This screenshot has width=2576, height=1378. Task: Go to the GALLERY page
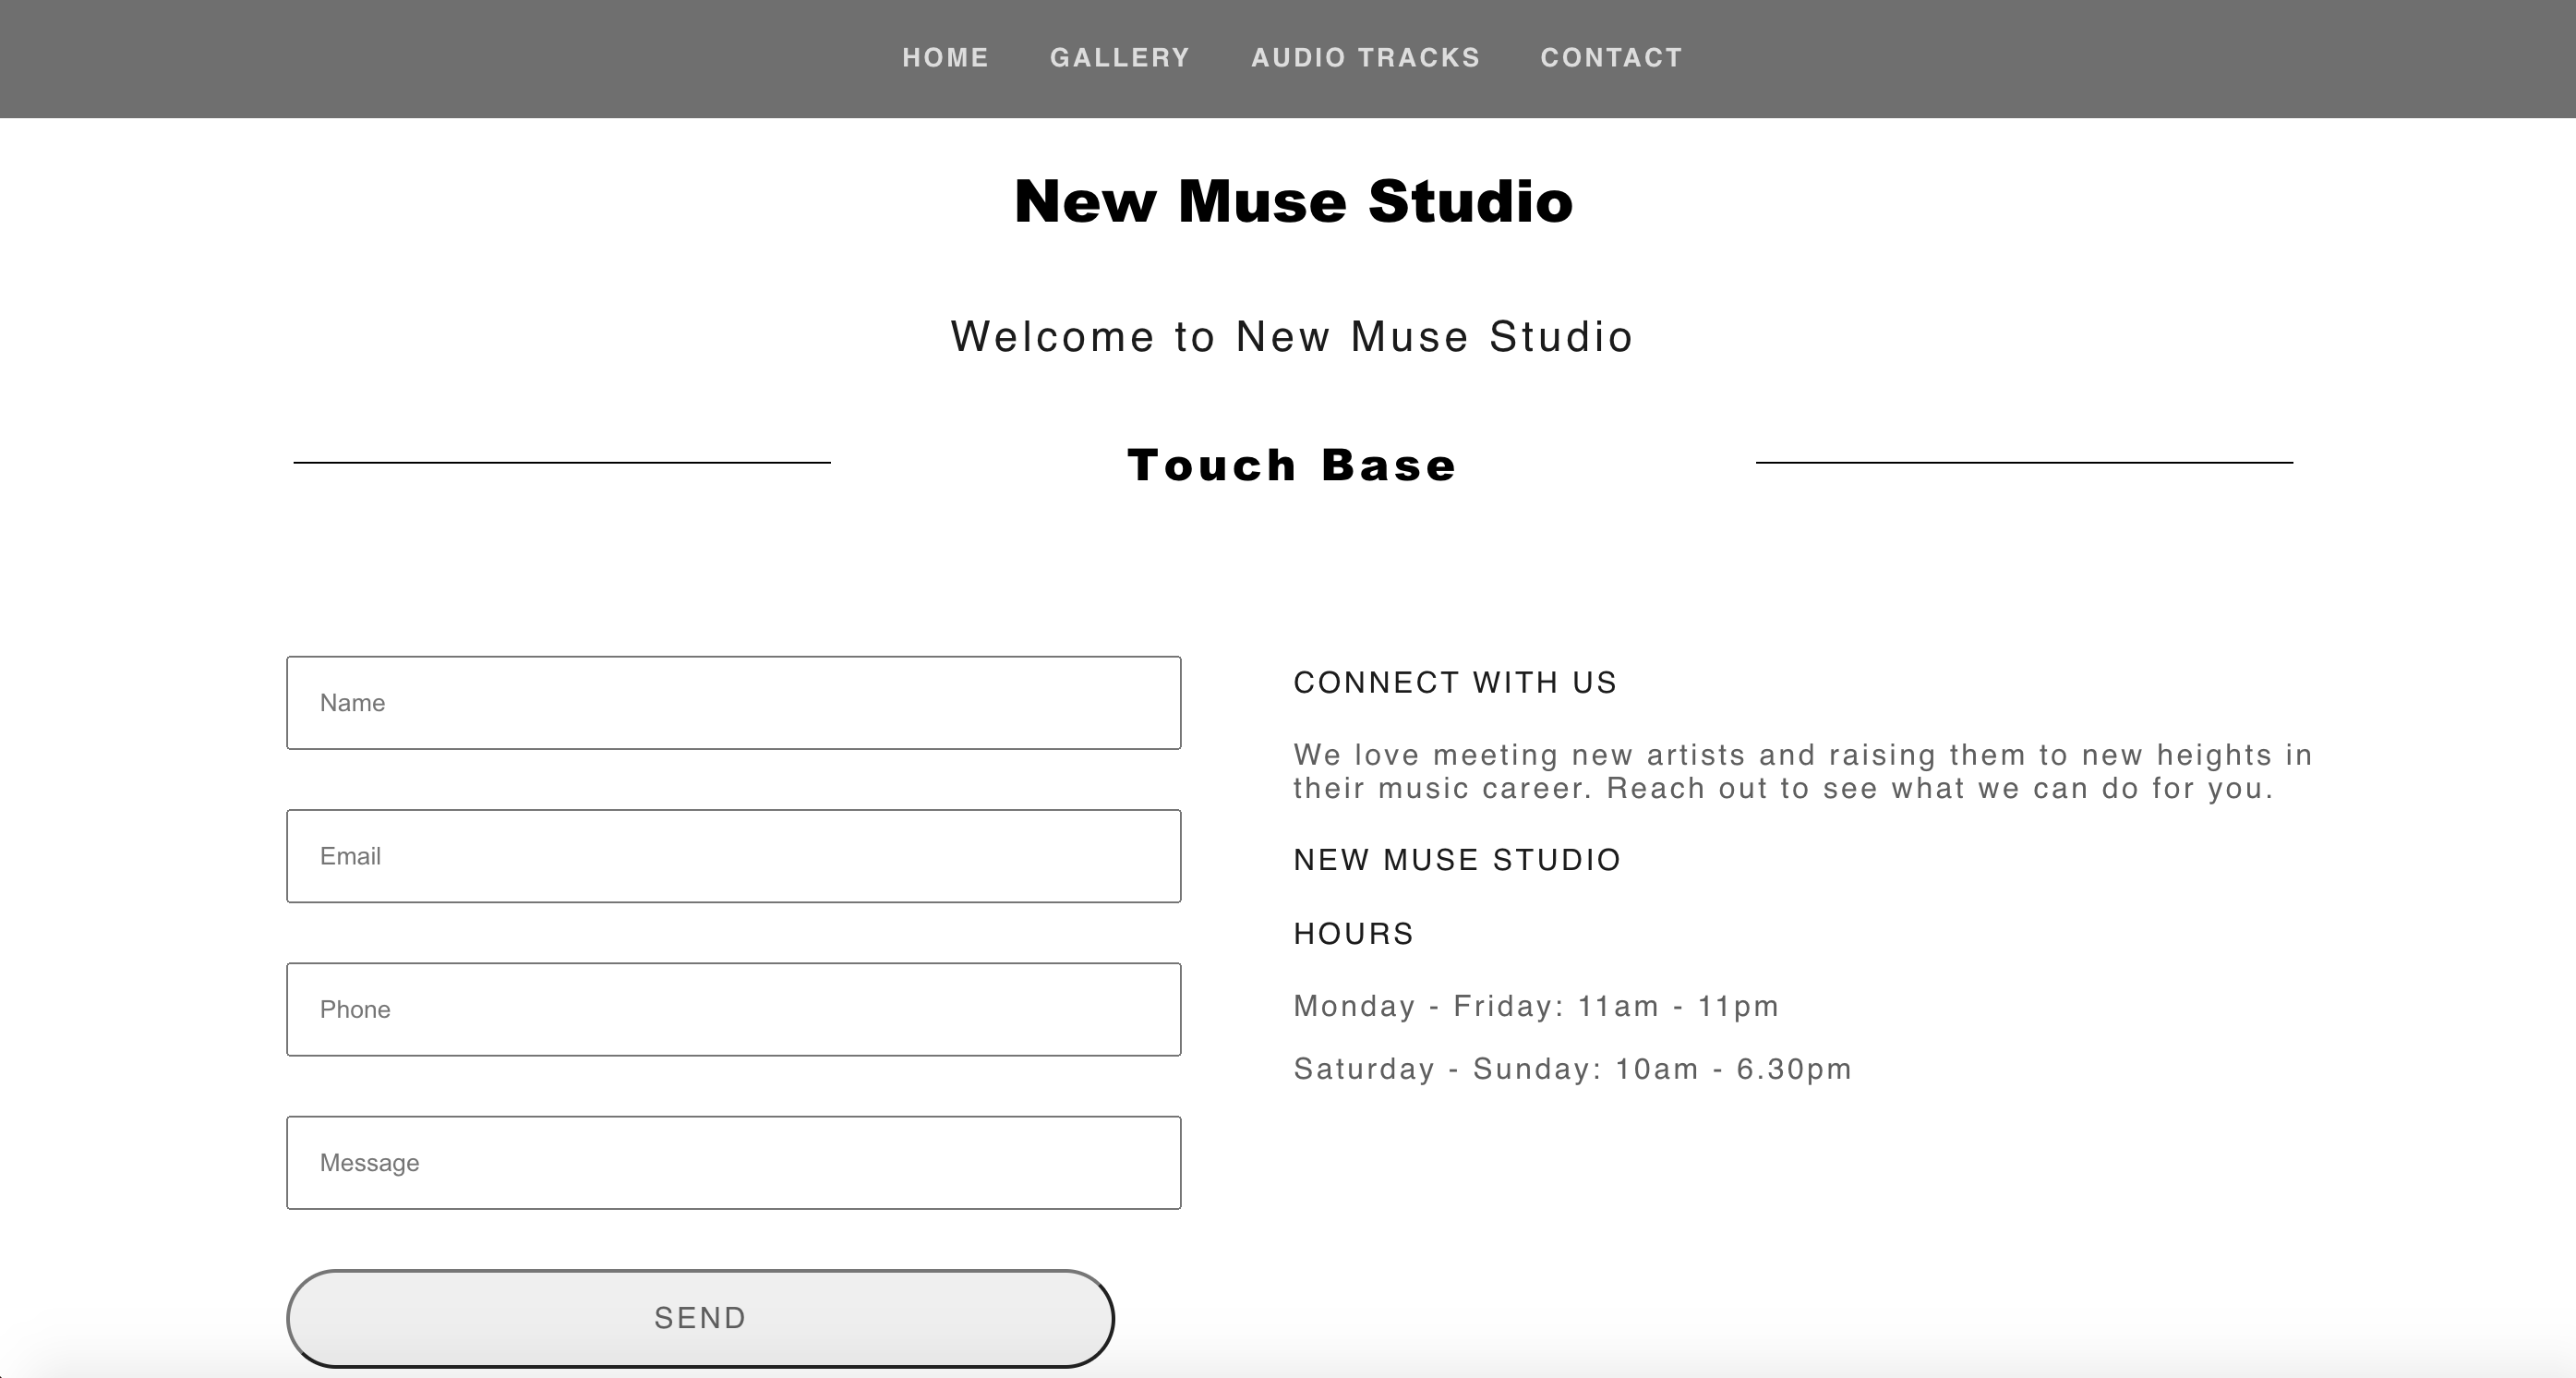pyautogui.click(x=1120, y=58)
